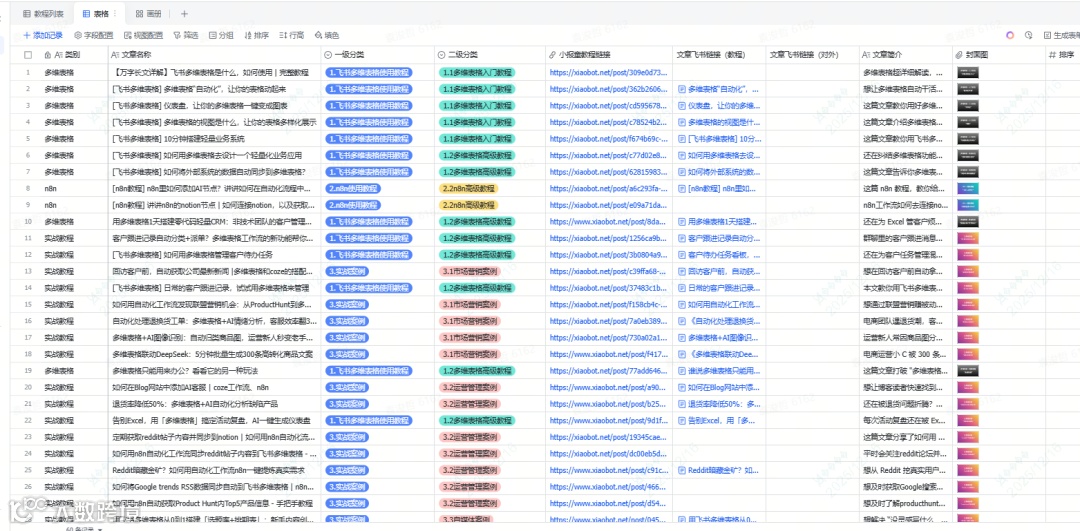Click row 26 title about Google trends RSS
Screen dimensions: 1080x531
pyautogui.click(x=214, y=486)
